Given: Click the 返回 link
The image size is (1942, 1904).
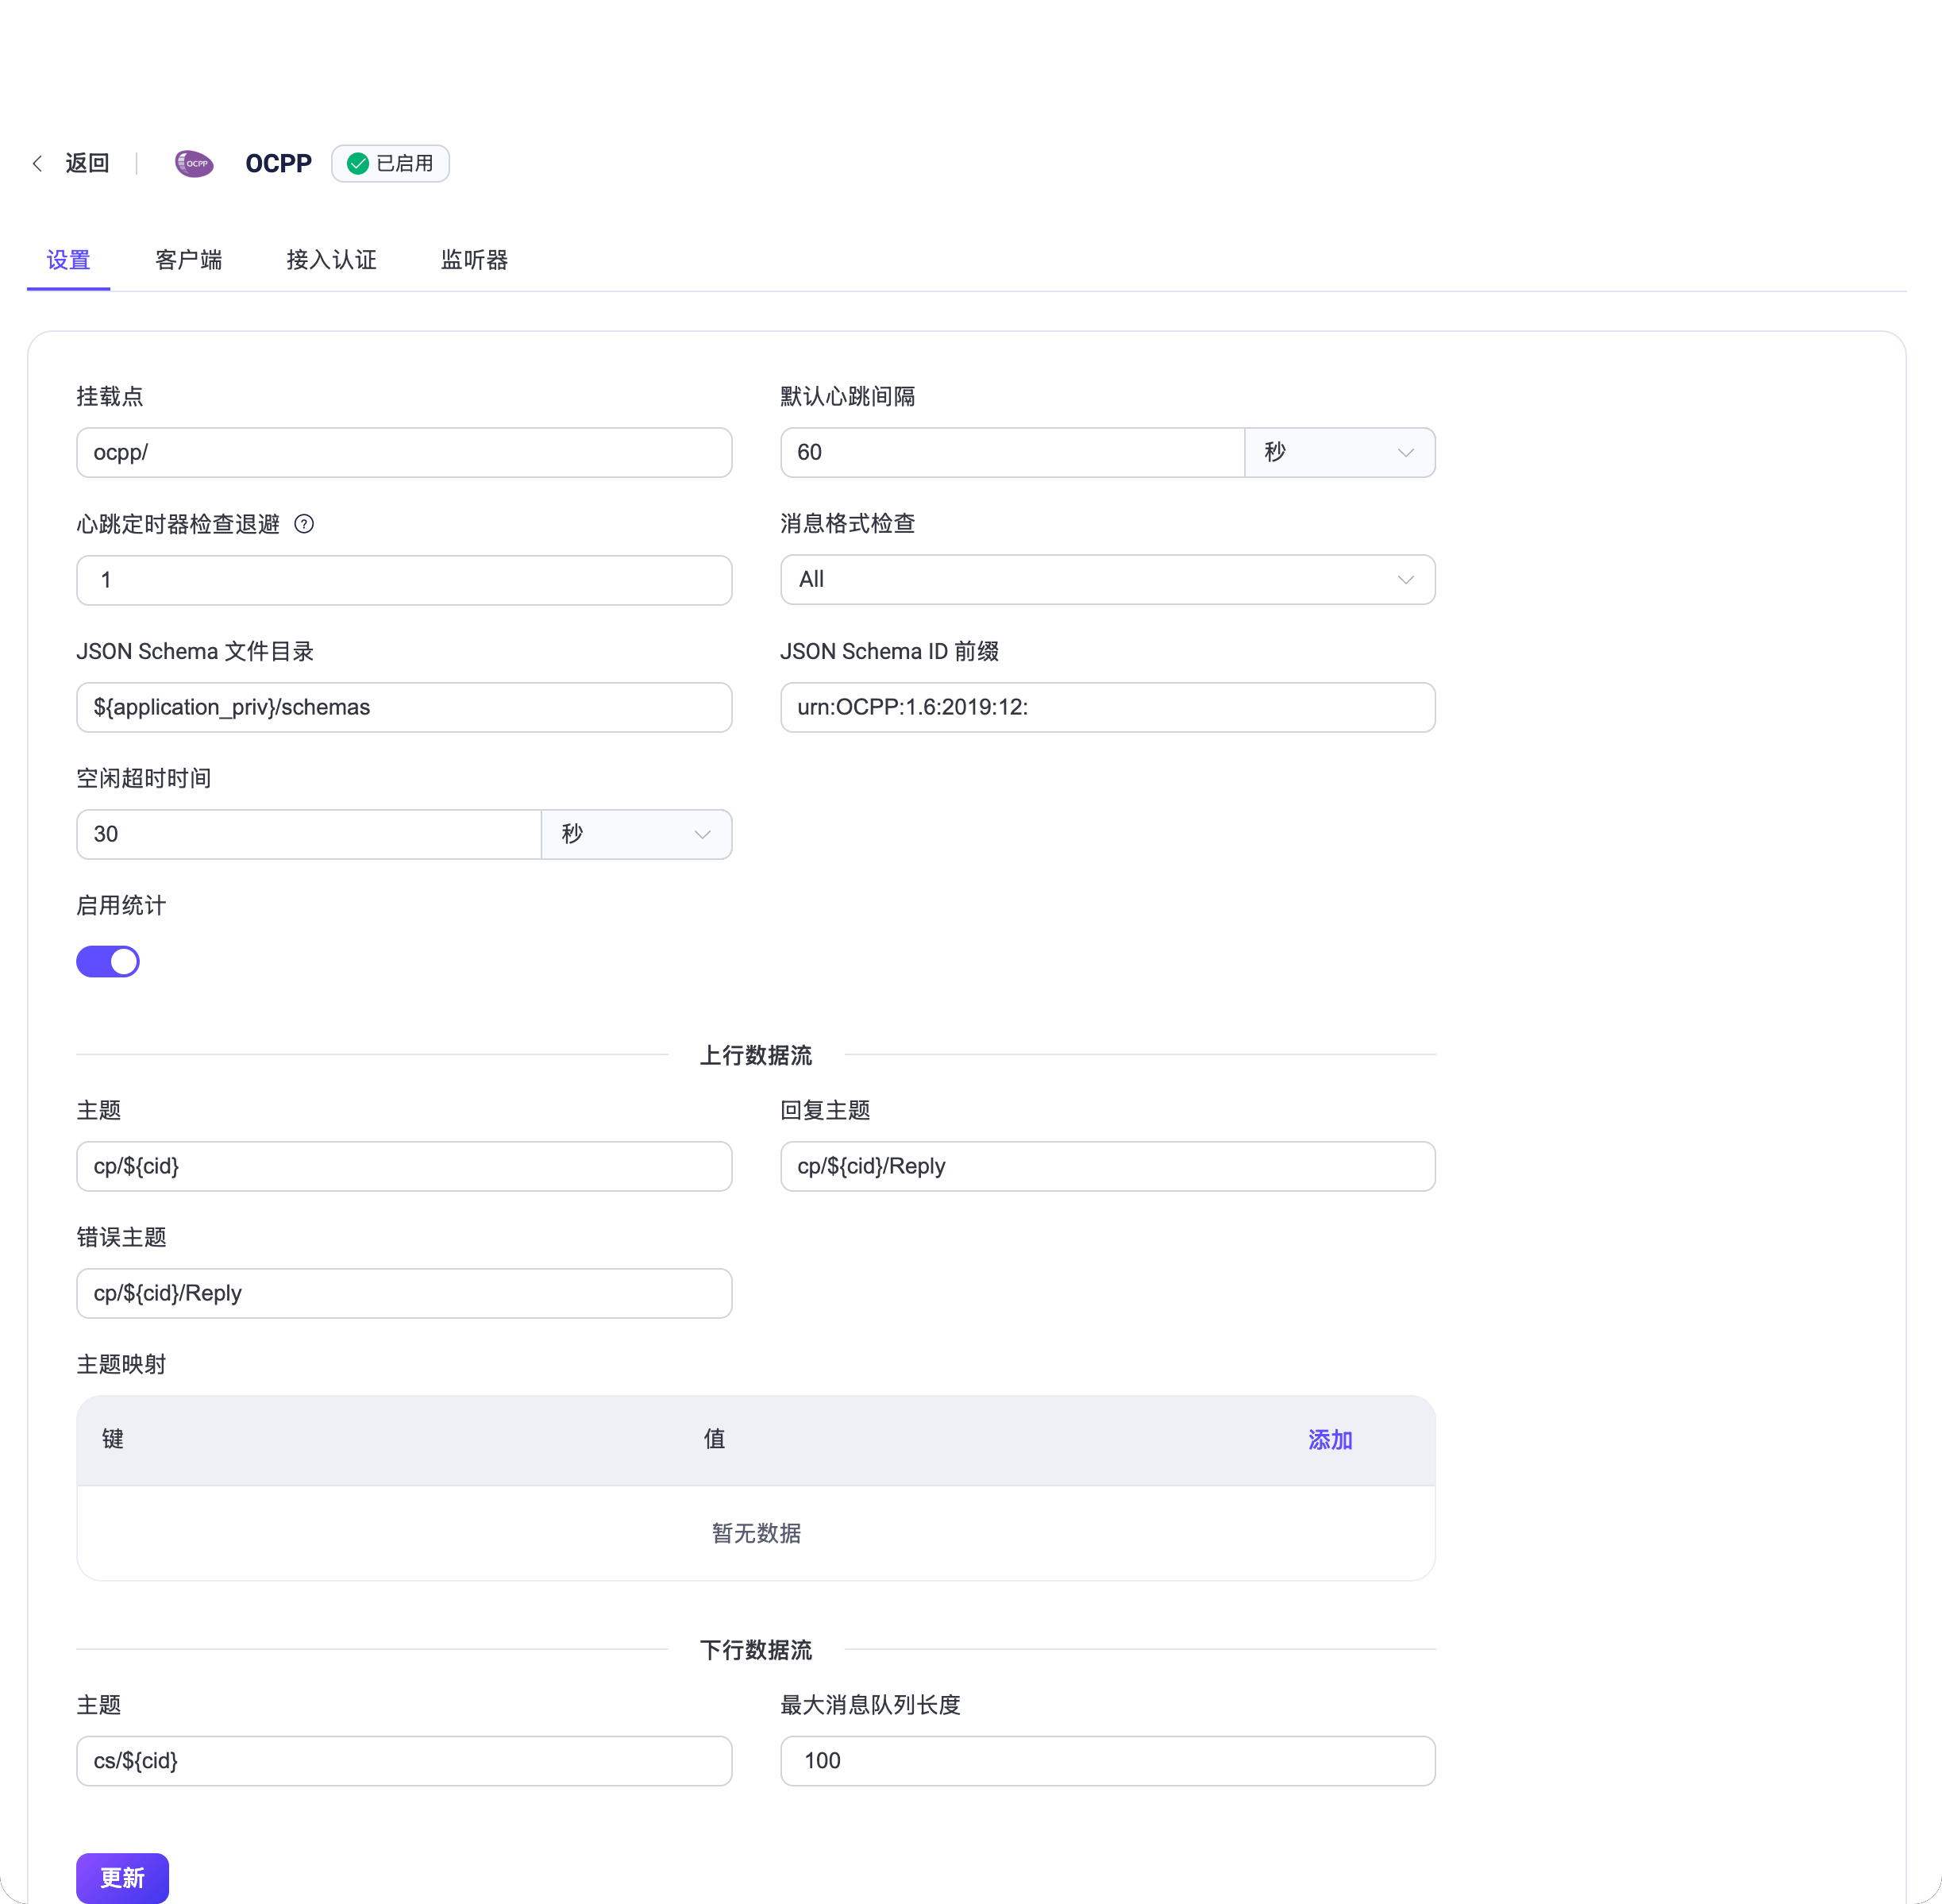Looking at the screenshot, I should [87, 163].
